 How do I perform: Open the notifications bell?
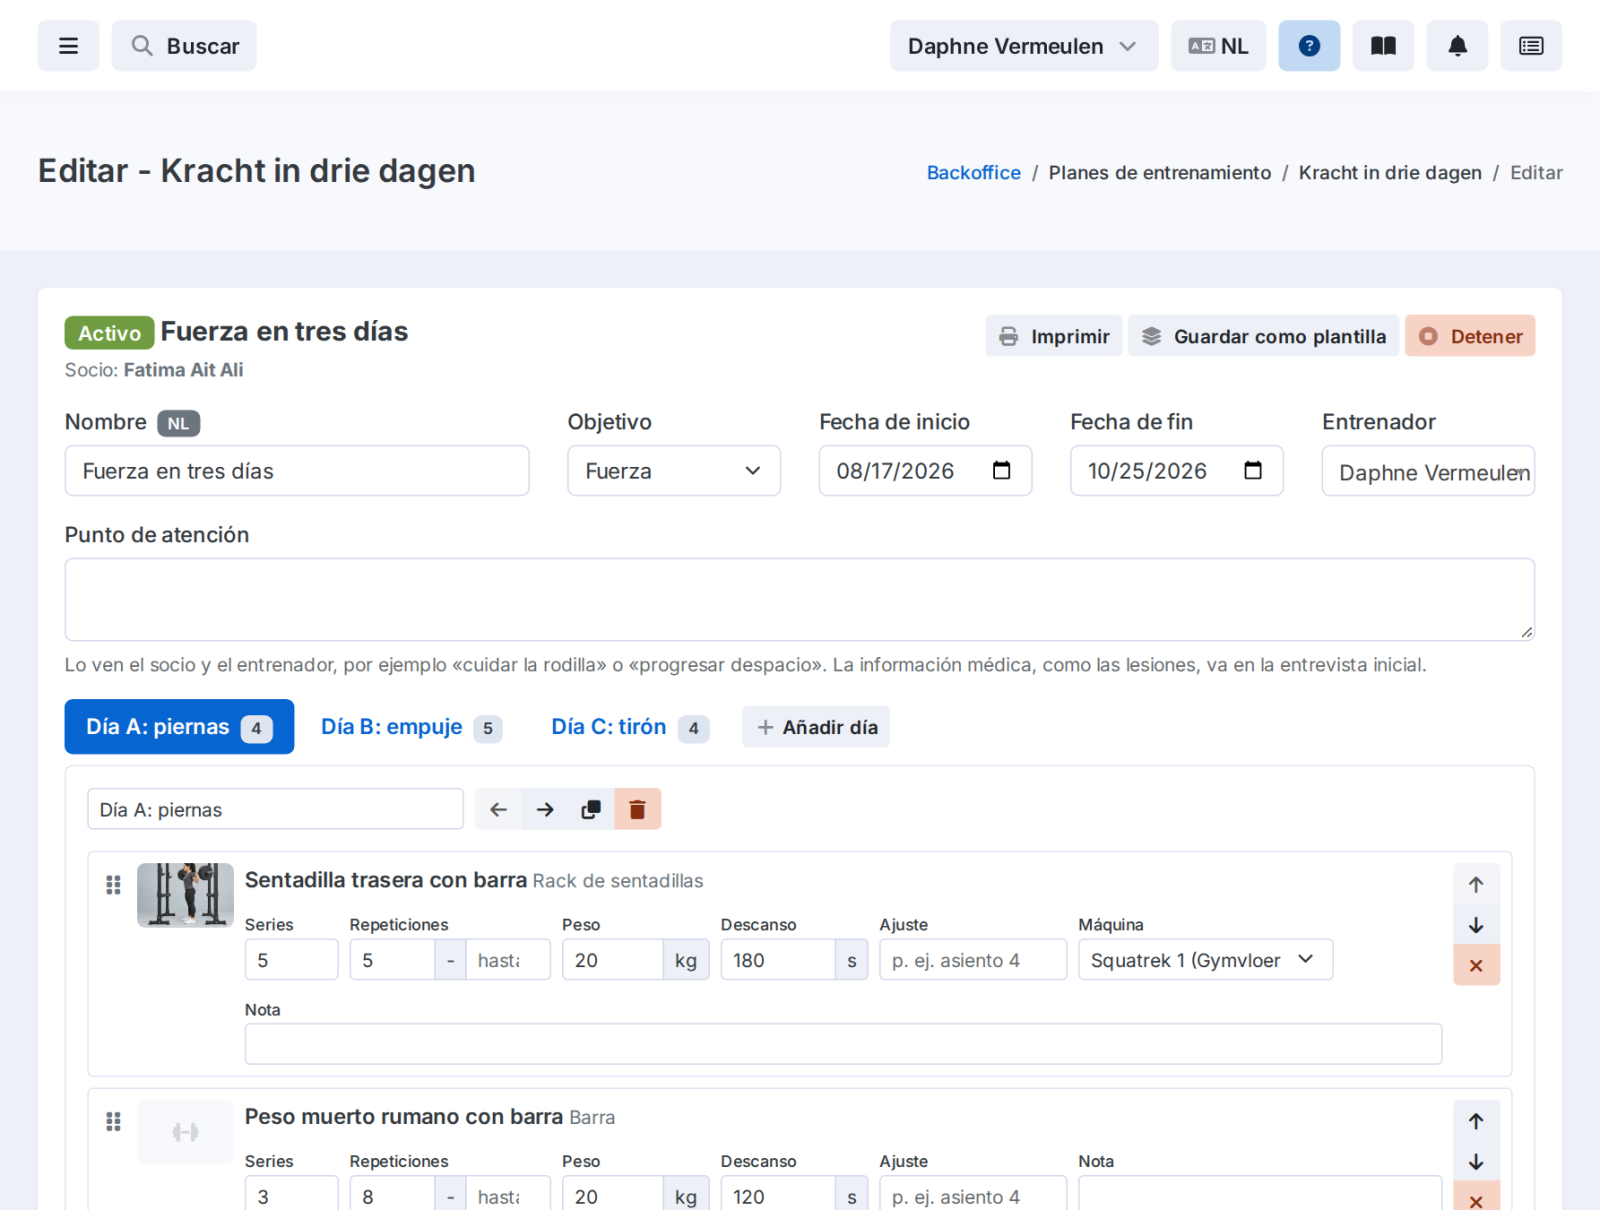pyautogui.click(x=1458, y=46)
